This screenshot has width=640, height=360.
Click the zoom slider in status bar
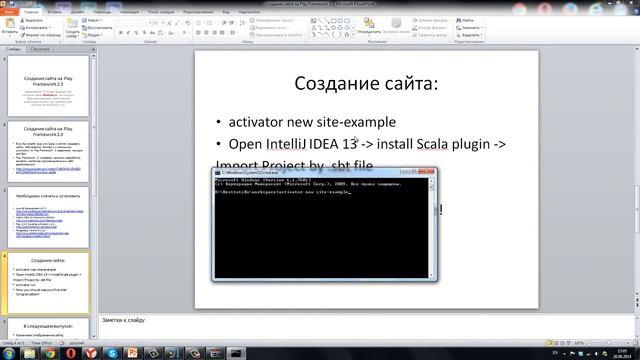608,343
